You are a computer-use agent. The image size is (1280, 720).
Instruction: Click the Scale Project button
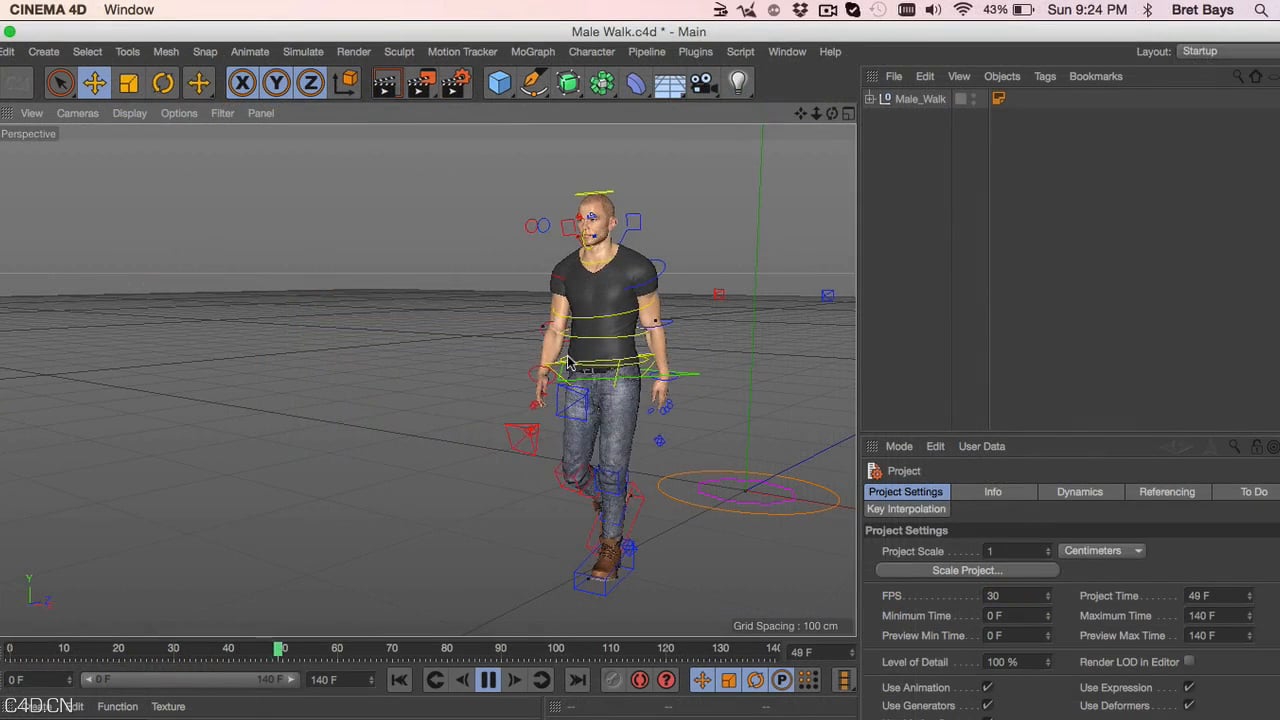pyautogui.click(x=966, y=570)
